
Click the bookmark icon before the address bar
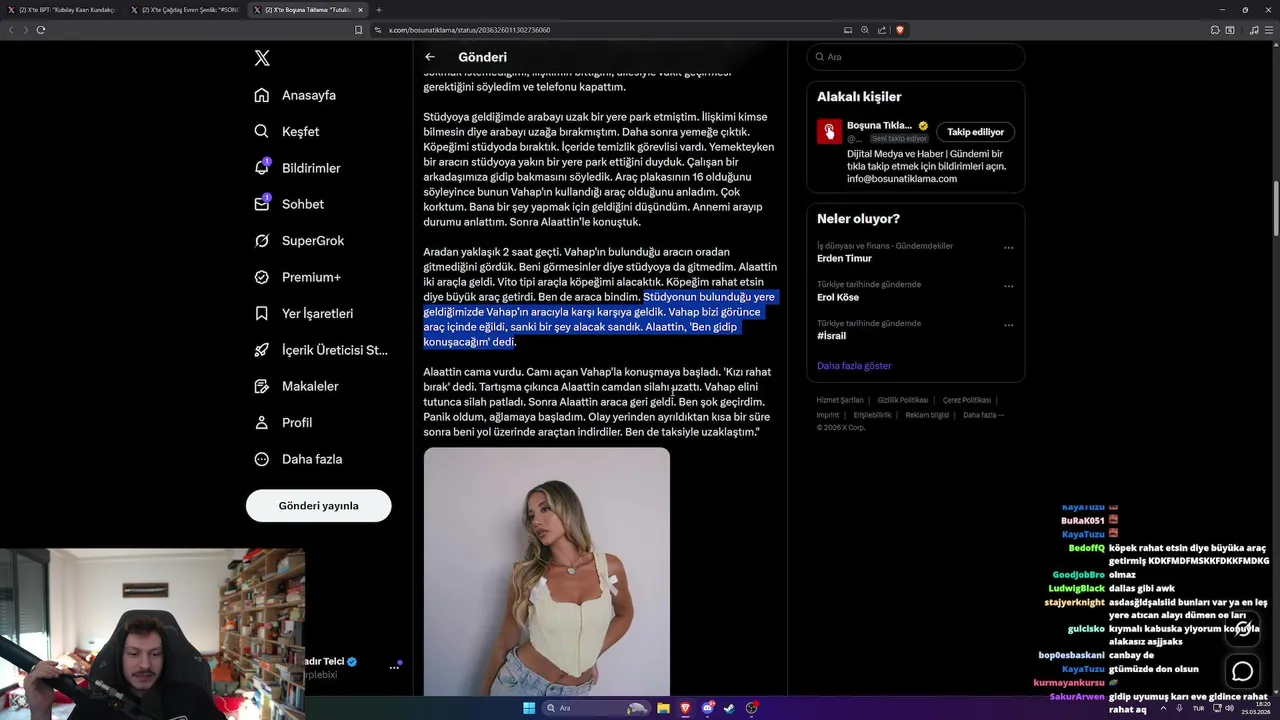358,30
